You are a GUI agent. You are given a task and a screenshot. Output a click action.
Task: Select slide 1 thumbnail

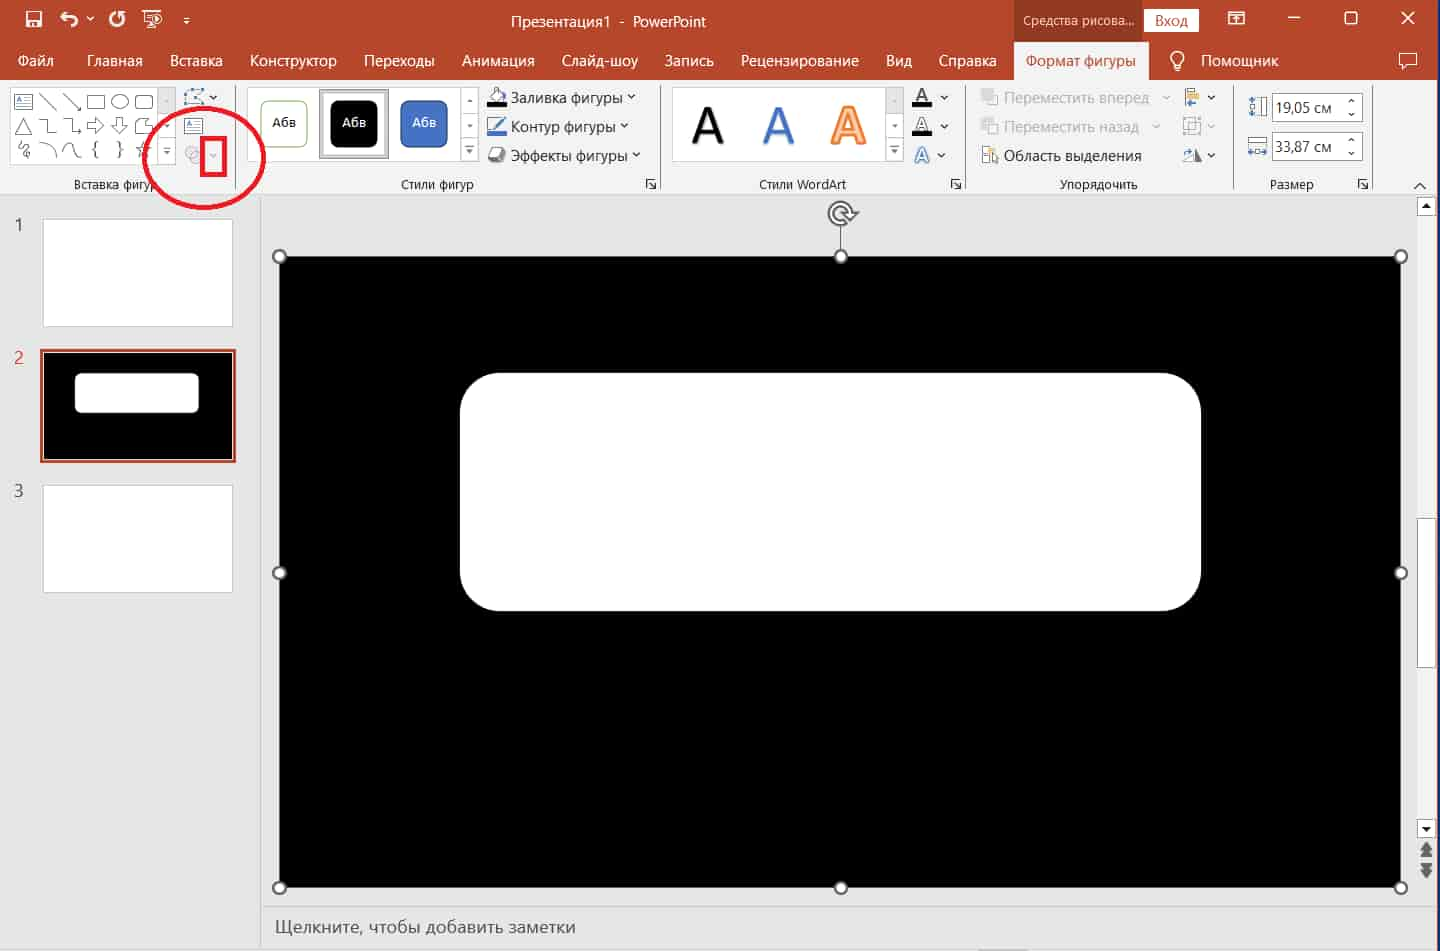pyautogui.click(x=138, y=273)
